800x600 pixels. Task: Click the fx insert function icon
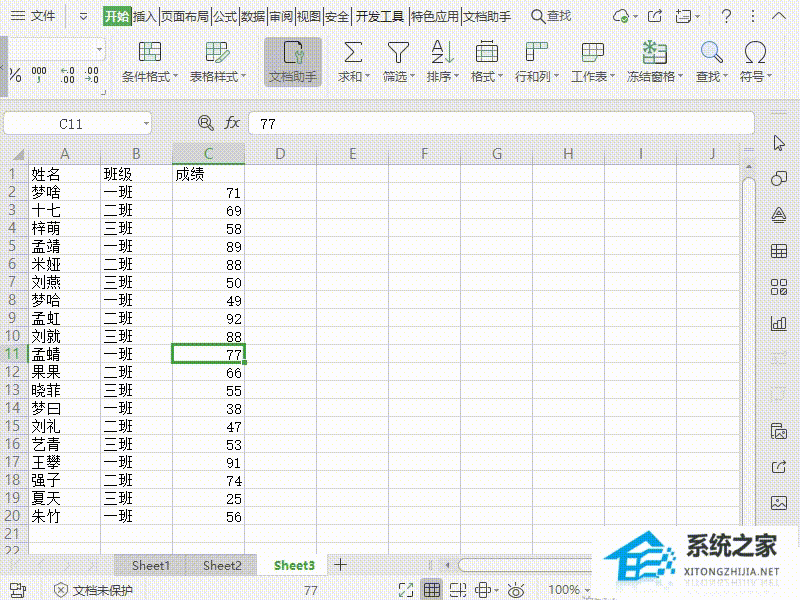(232, 123)
